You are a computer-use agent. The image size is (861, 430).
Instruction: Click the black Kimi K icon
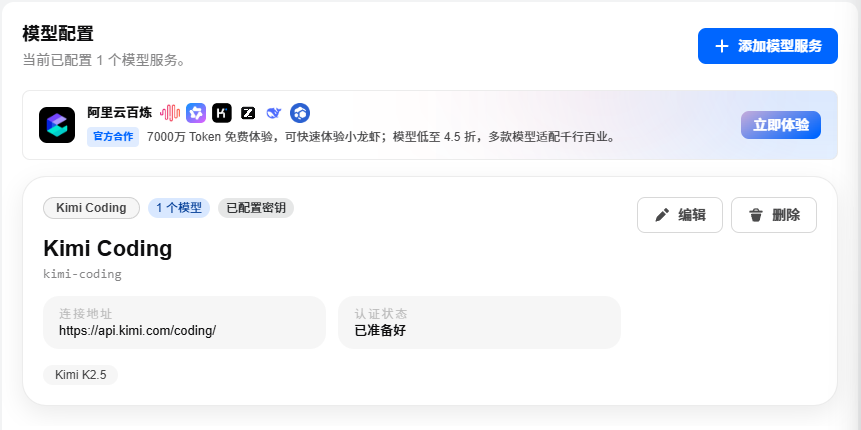click(222, 113)
